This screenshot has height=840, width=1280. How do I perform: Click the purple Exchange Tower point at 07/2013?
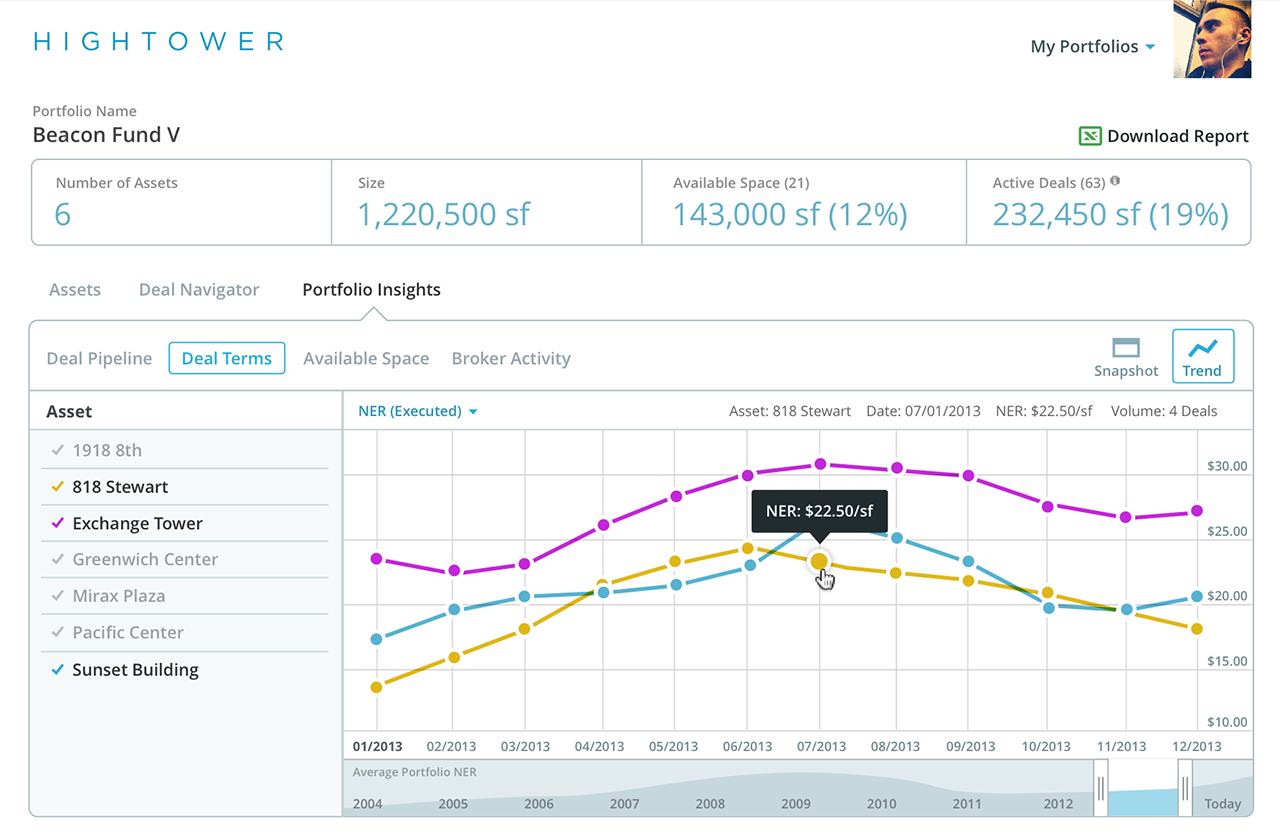pos(820,464)
